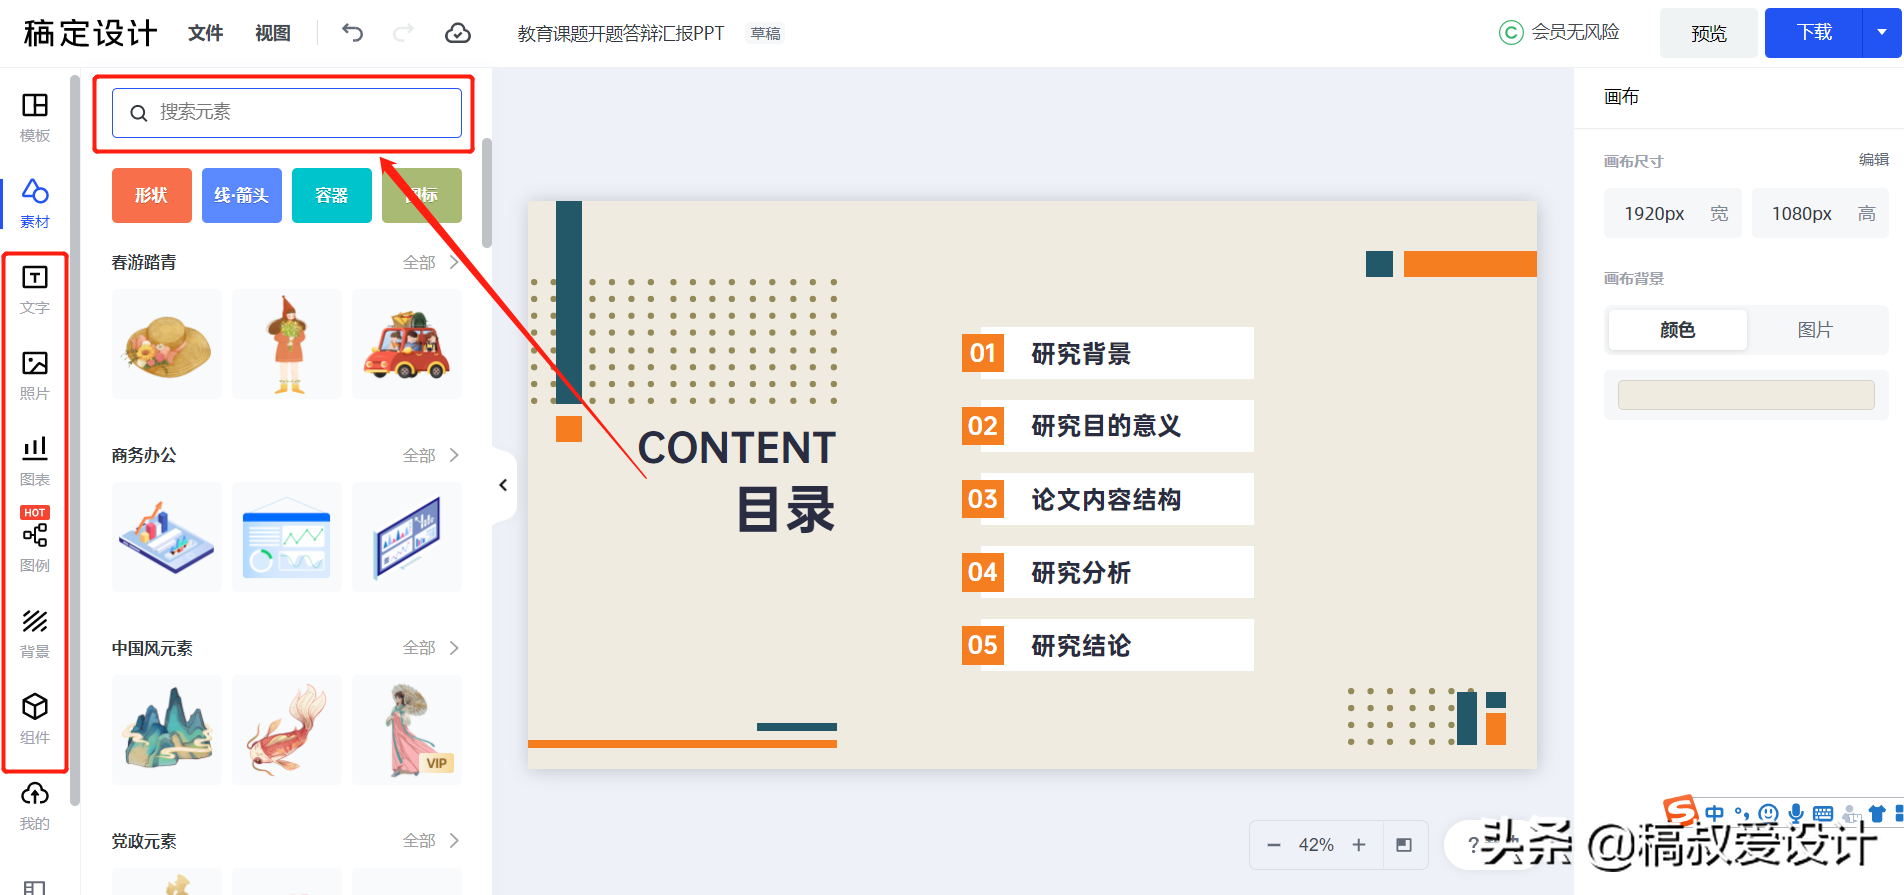Select the 形状 shapes category button
This screenshot has width=1904, height=895.
[152, 195]
